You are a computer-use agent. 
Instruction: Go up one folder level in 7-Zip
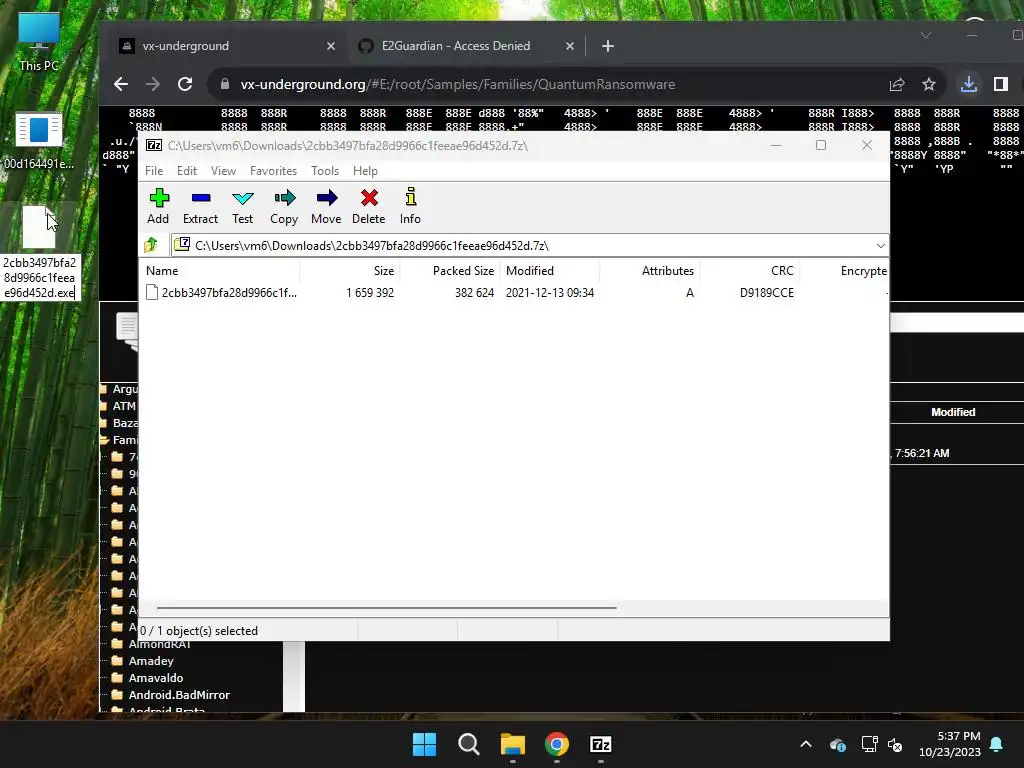[x=151, y=245]
